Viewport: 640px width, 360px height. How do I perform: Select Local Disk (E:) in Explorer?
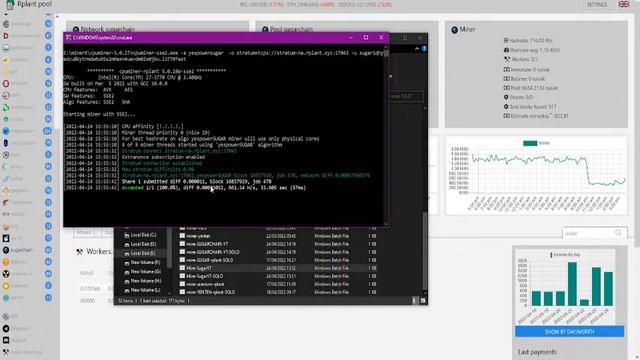tap(140, 253)
